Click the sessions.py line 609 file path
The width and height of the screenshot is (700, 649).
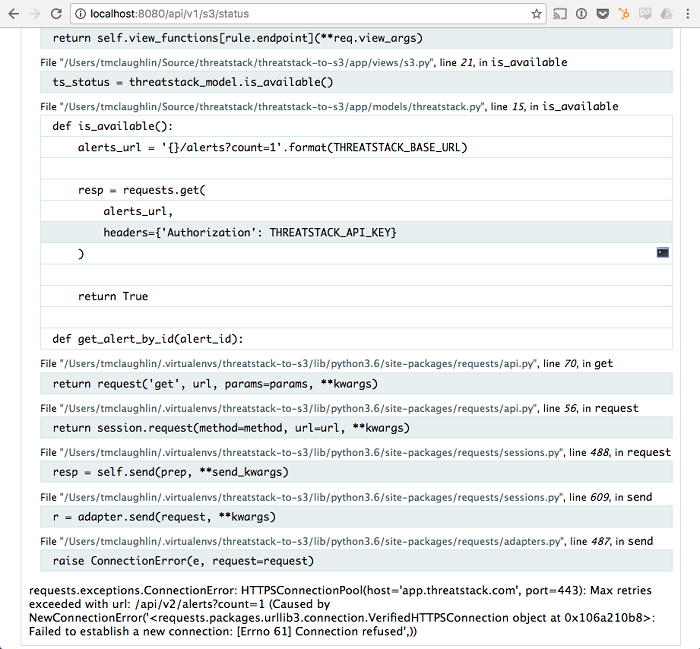pos(312,497)
